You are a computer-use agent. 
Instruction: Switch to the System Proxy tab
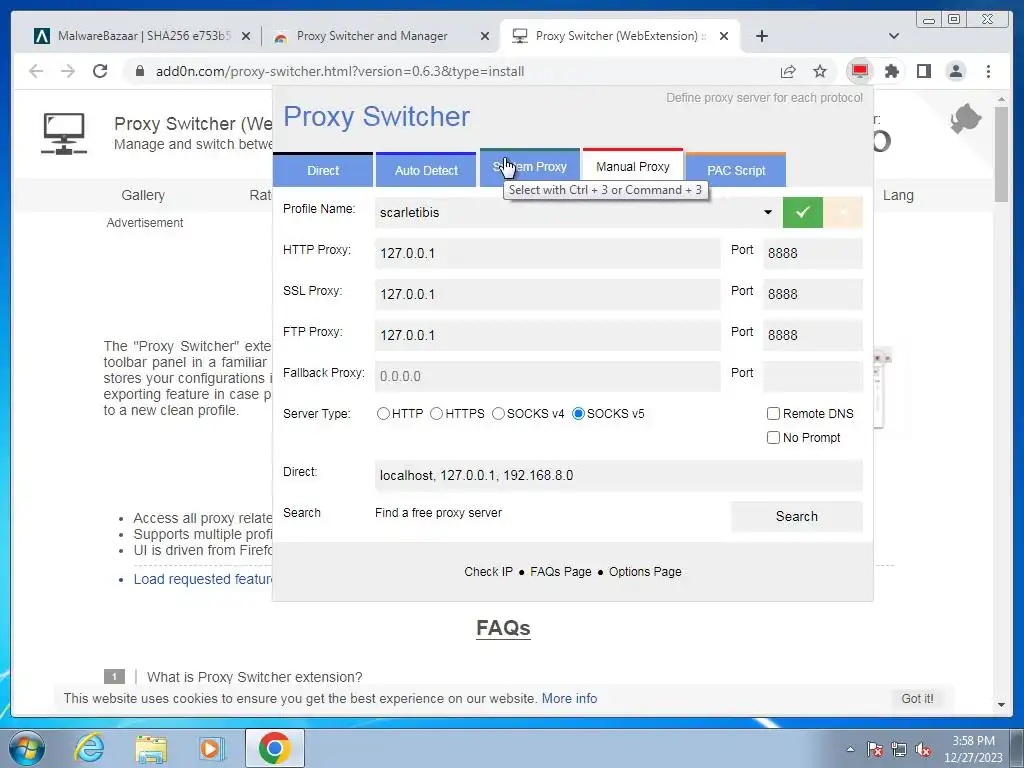tap(530, 167)
